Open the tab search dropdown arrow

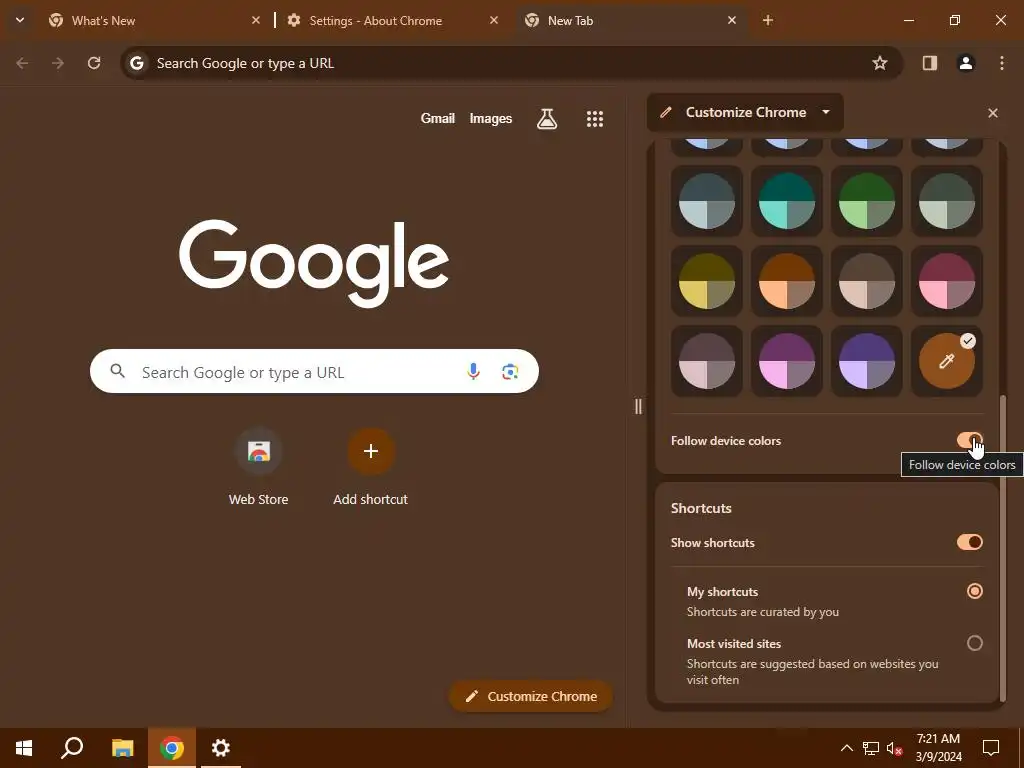20,20
